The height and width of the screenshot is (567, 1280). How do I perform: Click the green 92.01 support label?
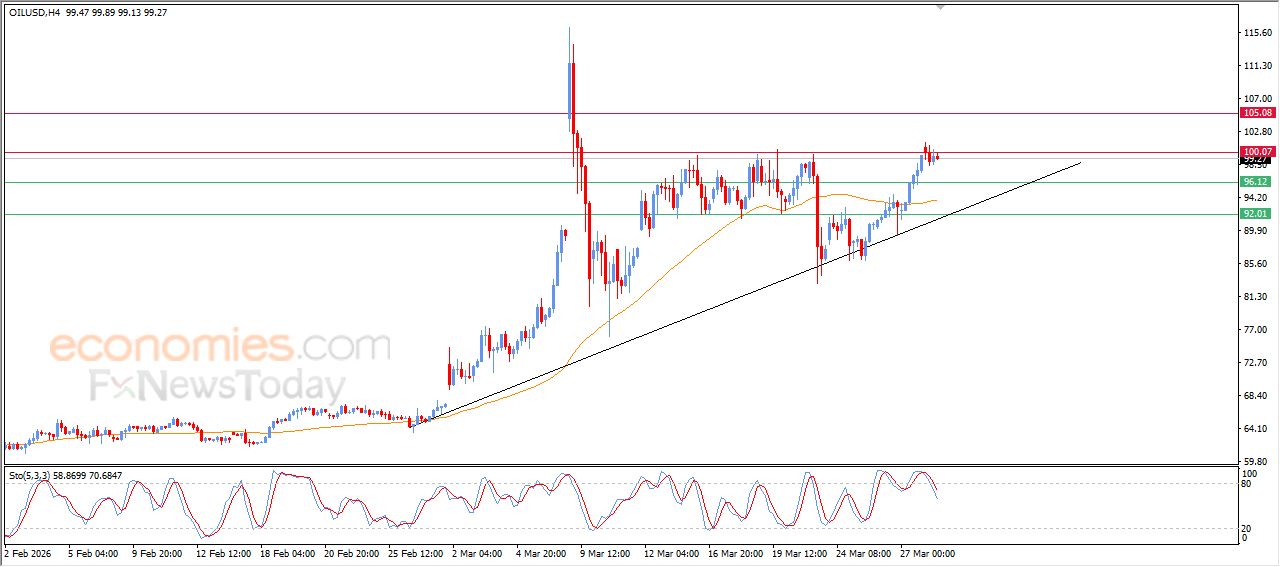[1255, 214]
